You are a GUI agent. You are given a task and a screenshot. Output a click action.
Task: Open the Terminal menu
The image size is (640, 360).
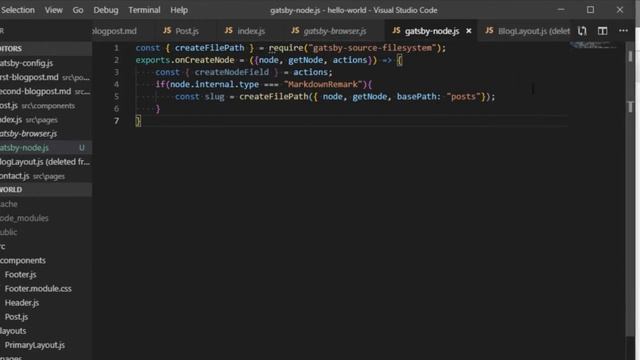(x=144, y=10)
